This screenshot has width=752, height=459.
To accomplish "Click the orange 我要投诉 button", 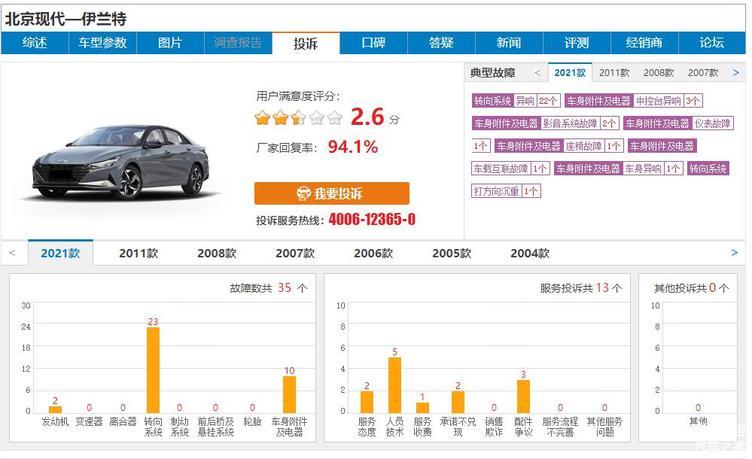I will (331, 193).
